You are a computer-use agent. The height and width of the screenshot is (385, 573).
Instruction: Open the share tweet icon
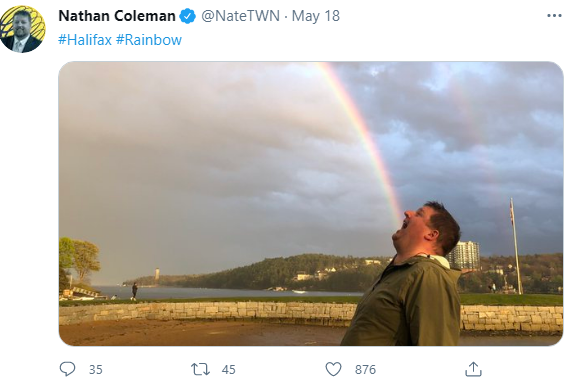pos(473,369)
